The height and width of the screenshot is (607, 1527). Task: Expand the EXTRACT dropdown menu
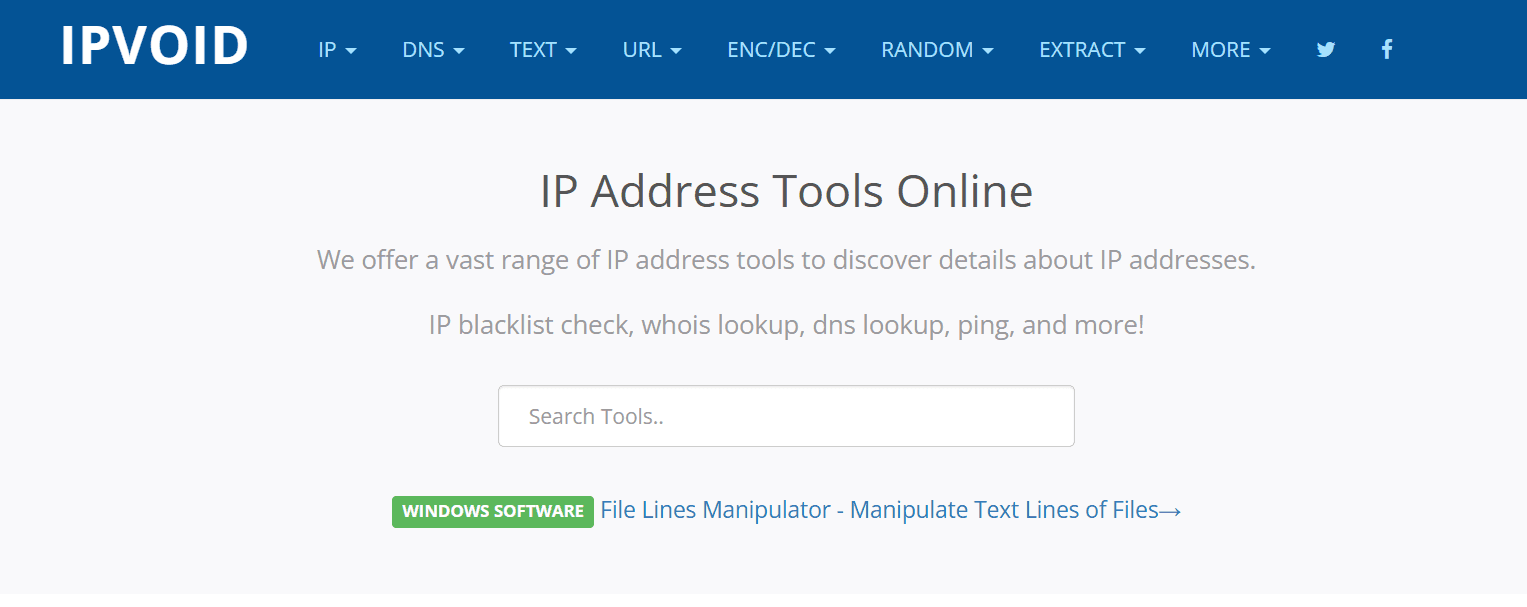click(x=1092, y=49)
